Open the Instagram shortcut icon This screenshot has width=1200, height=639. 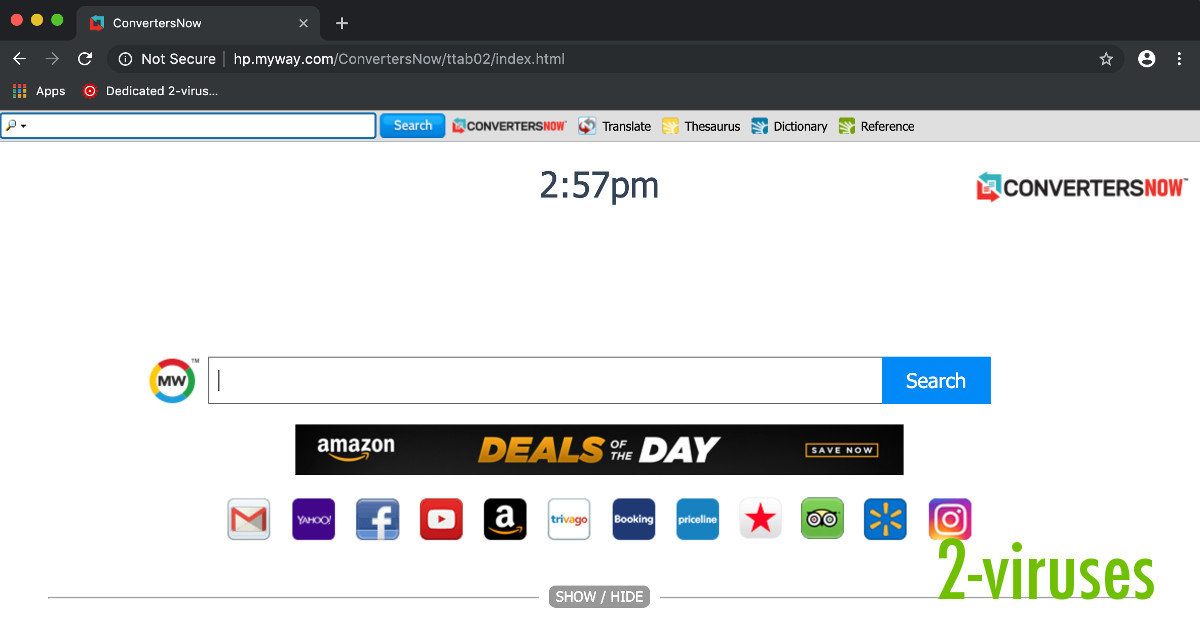pyautogui.click(x=949, y=519)
